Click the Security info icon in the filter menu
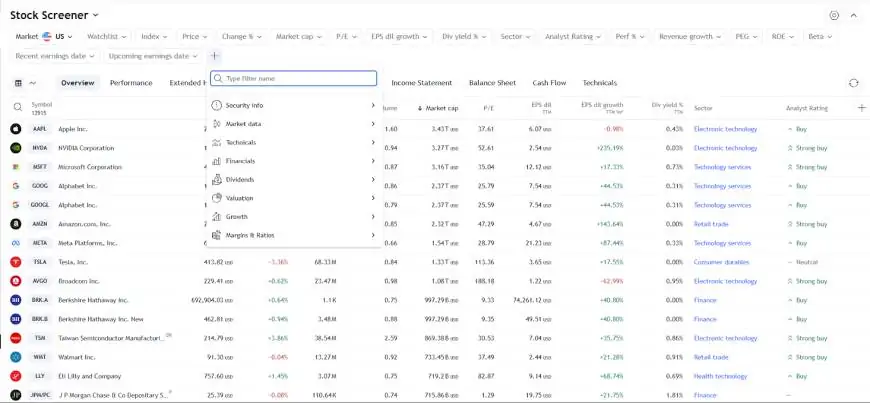 point(216,105)
